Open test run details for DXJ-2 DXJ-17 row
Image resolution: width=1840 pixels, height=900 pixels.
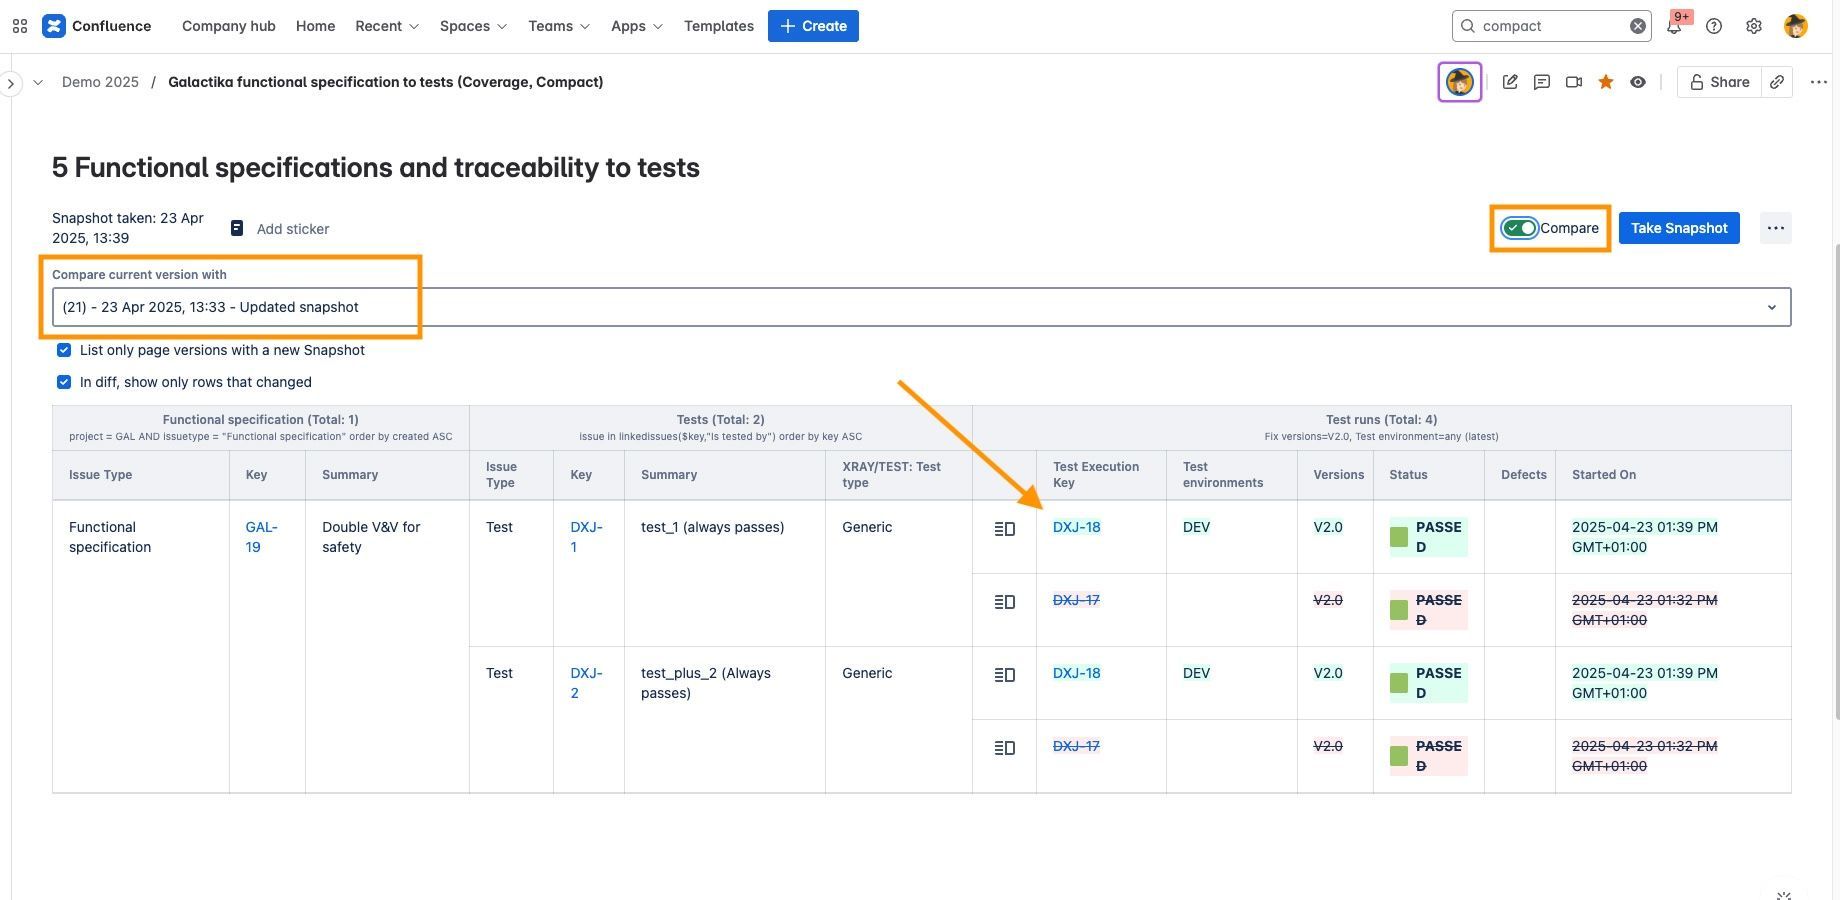(1005, 748)
